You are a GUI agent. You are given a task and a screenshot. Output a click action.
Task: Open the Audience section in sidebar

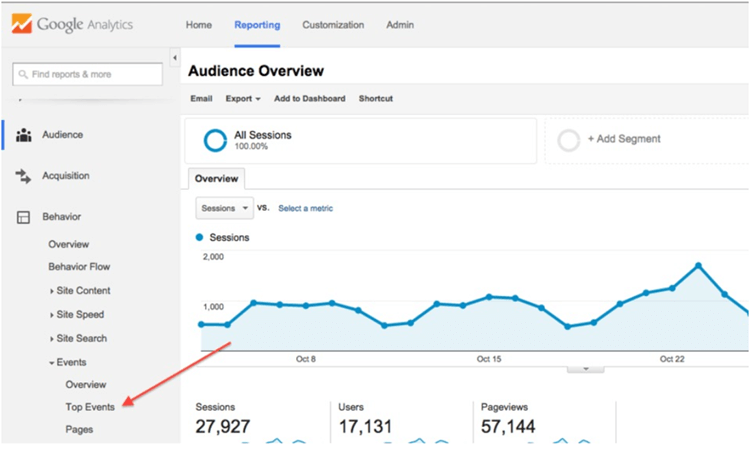(x=63, y=135)
